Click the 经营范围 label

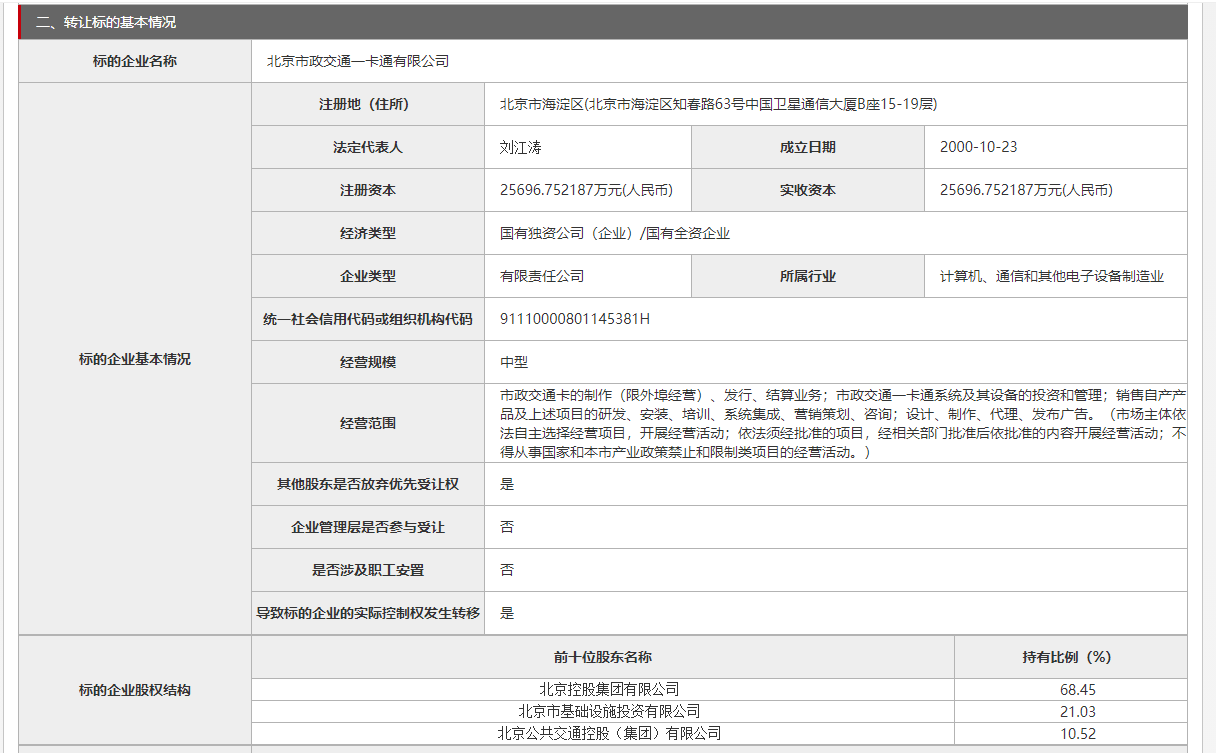368,423
